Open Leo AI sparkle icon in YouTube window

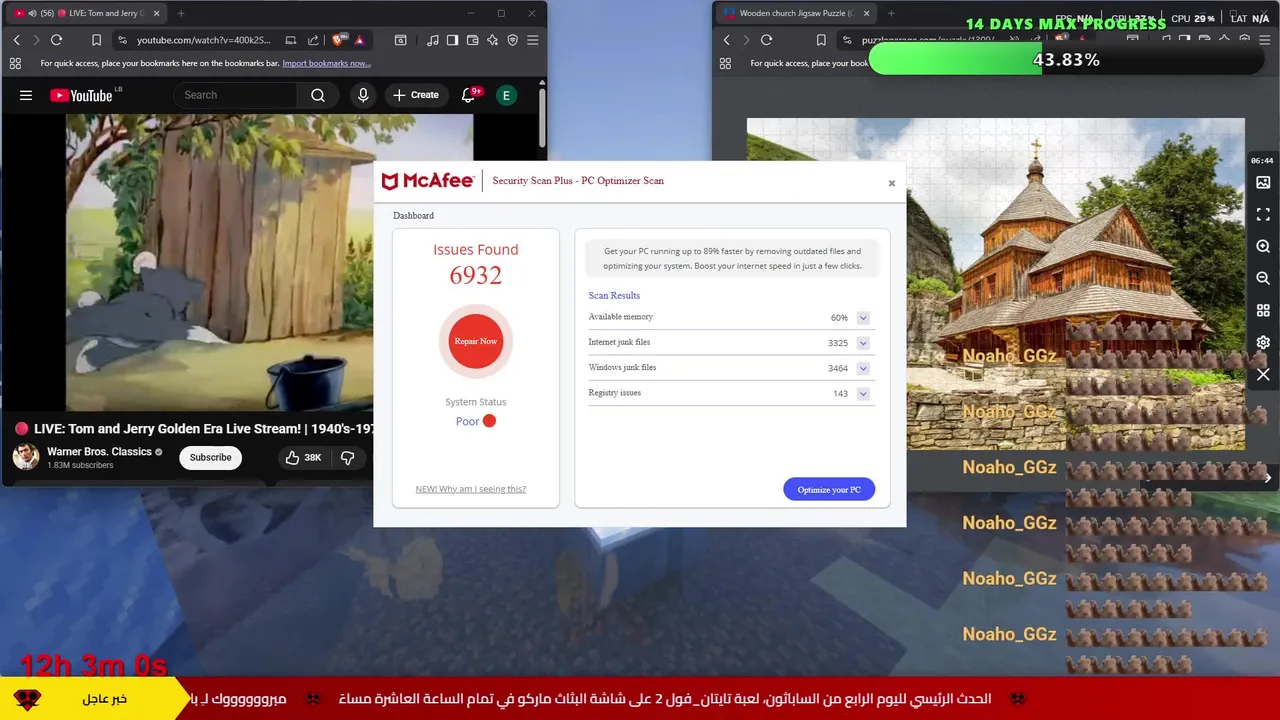492,40
